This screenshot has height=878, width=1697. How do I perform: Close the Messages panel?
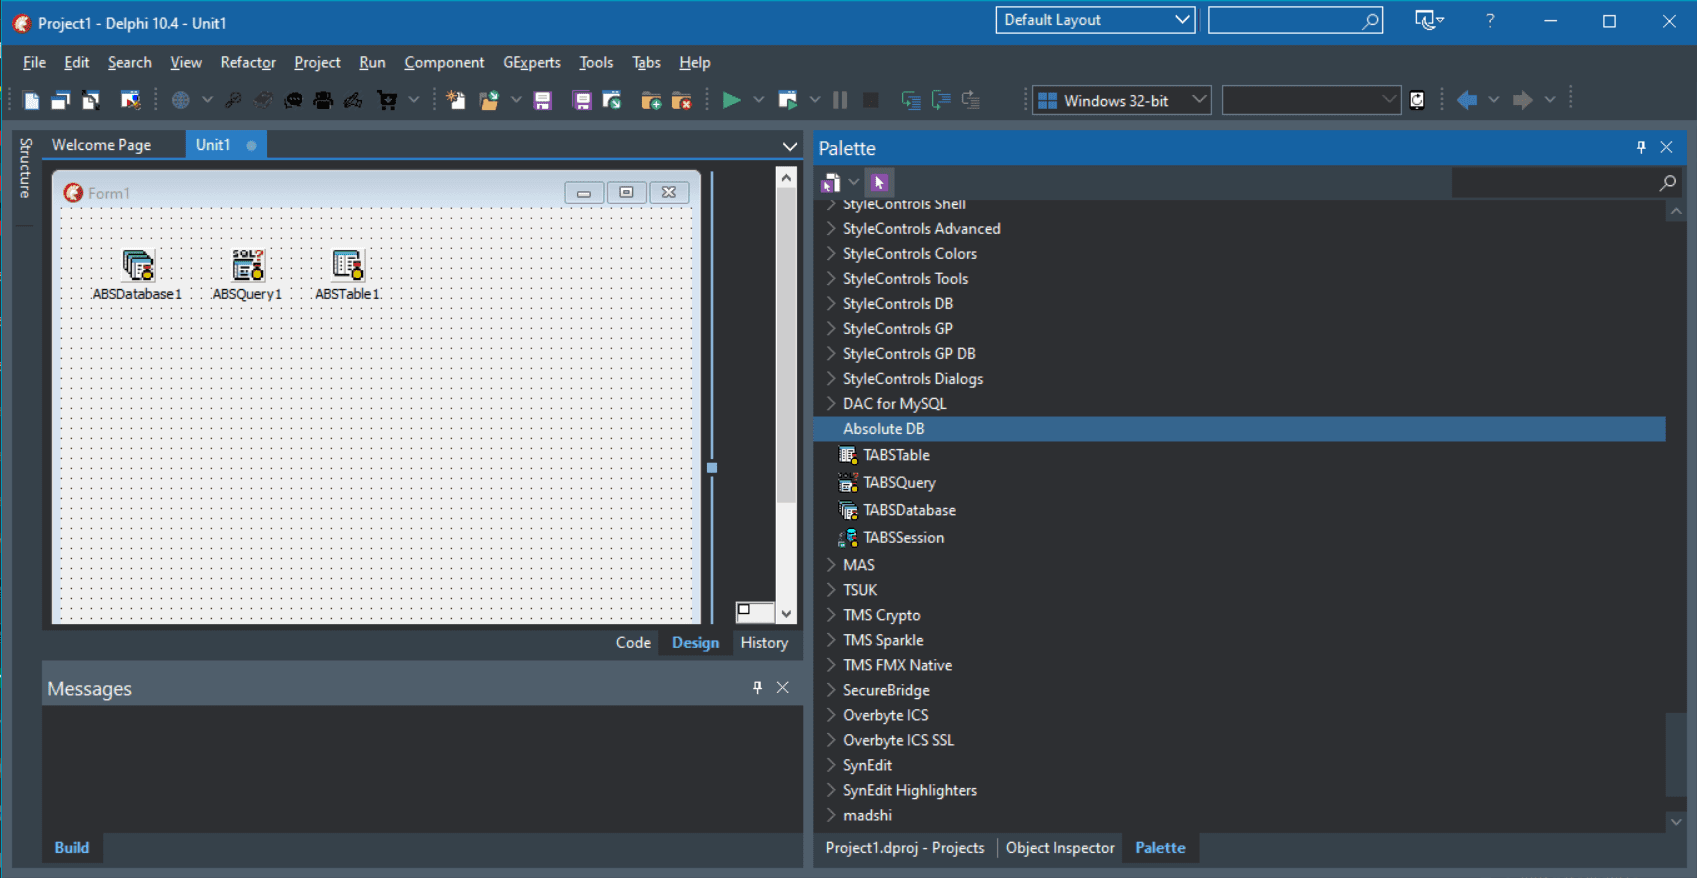(x=783, y=687)
